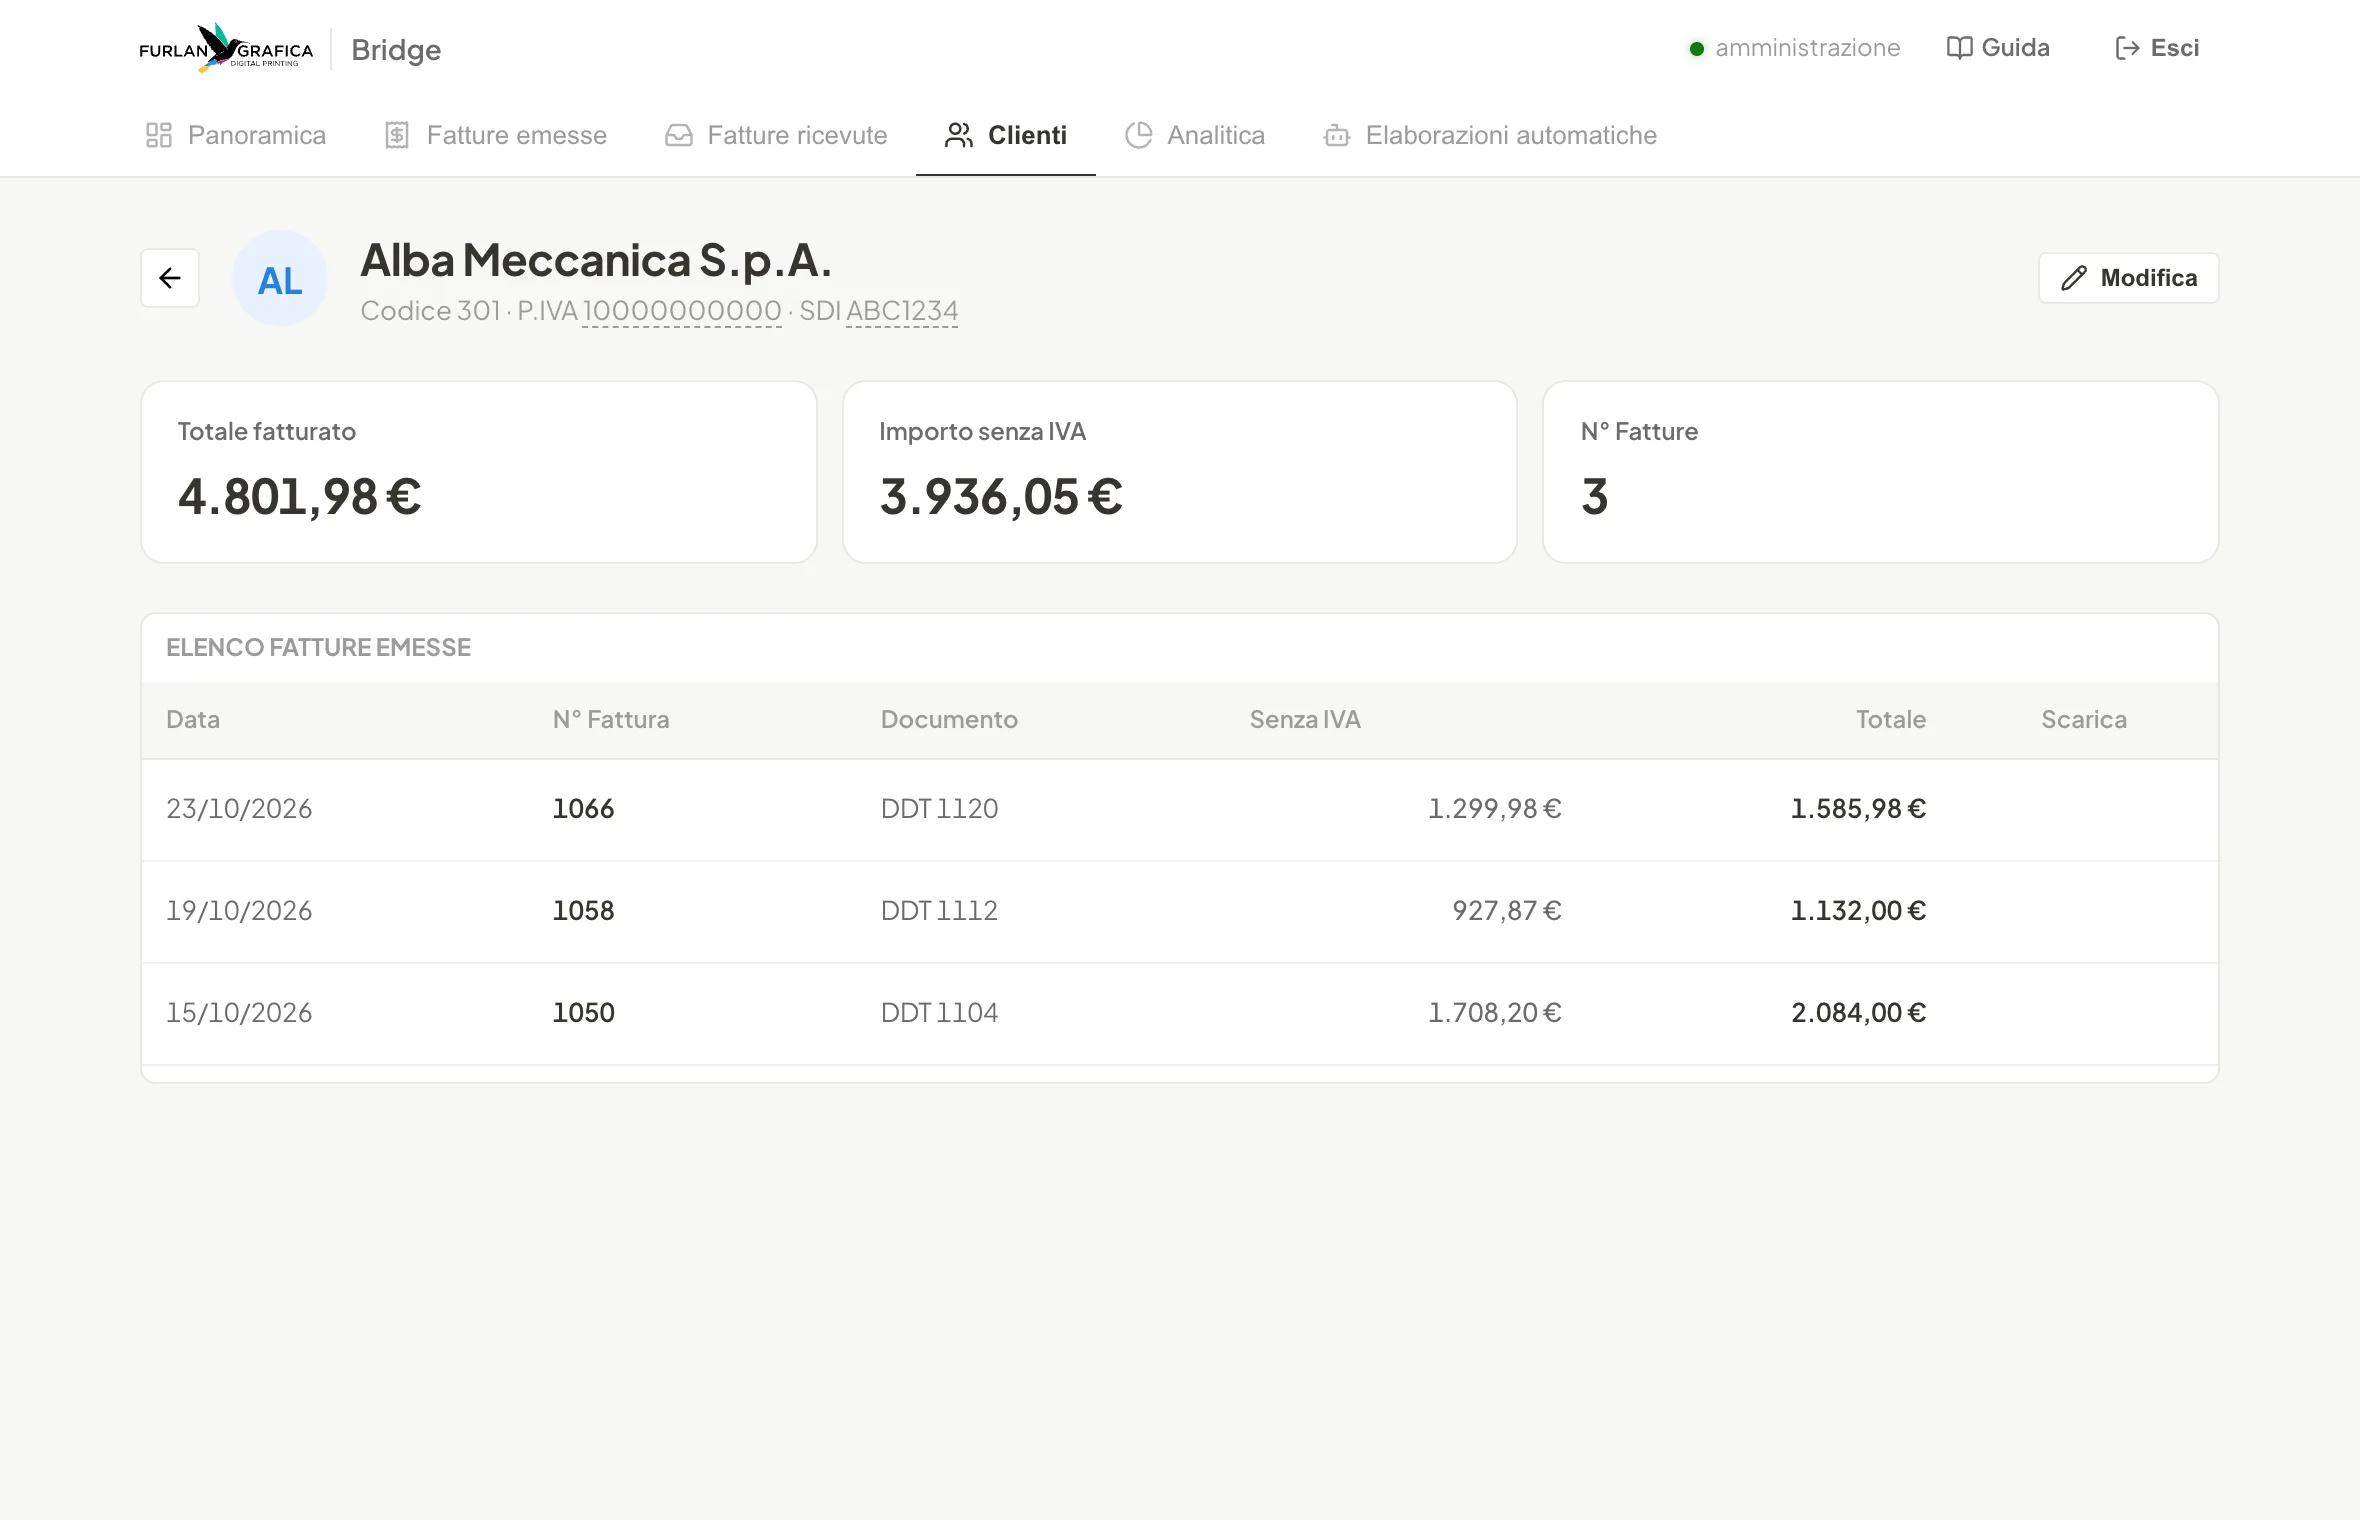Click the back arrow button
This screenshot has height=1520, width=2360.
point(170,278)
